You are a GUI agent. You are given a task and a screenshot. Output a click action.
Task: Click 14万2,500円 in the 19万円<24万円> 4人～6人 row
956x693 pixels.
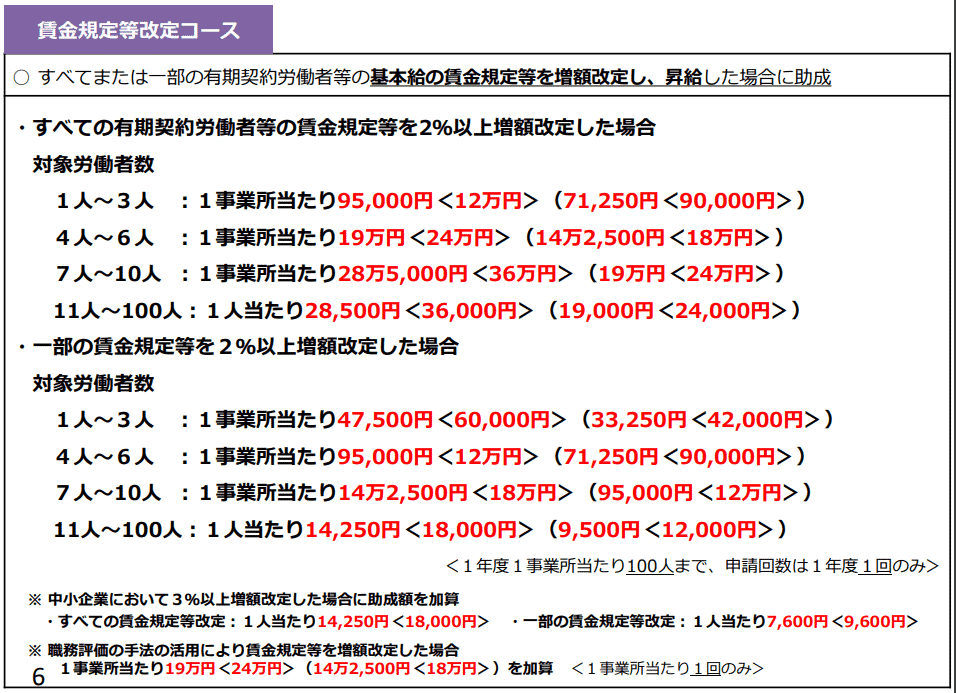pos(600,237)
